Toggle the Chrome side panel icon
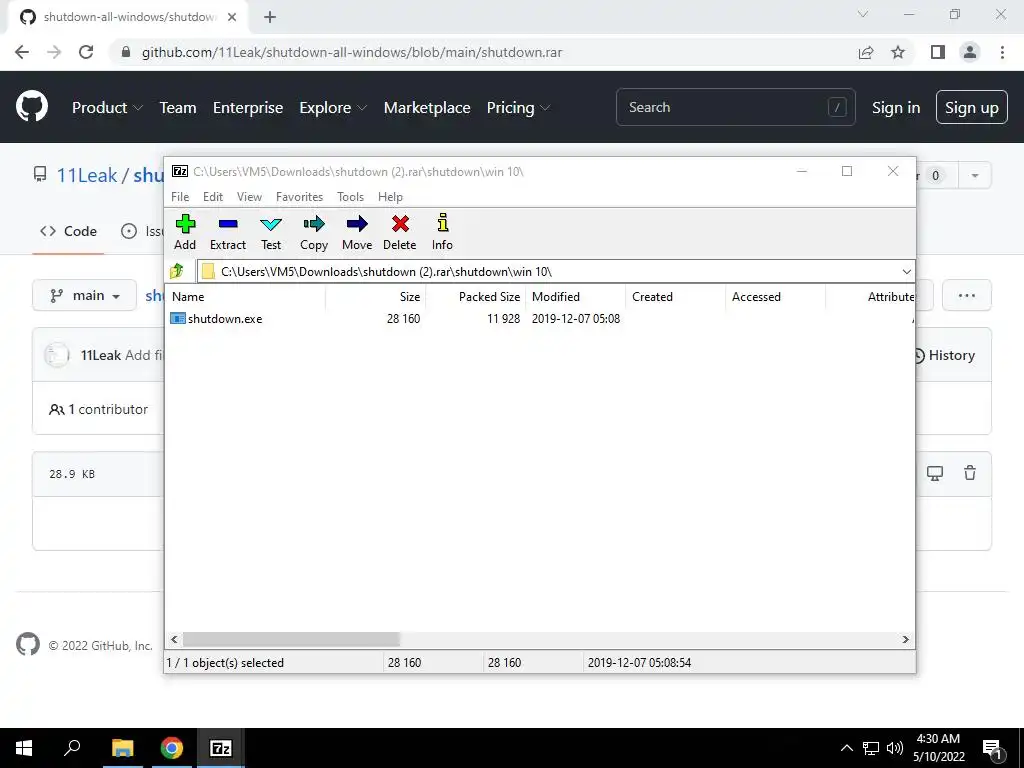Screen dimensions: 1024x768 (938, 52)
